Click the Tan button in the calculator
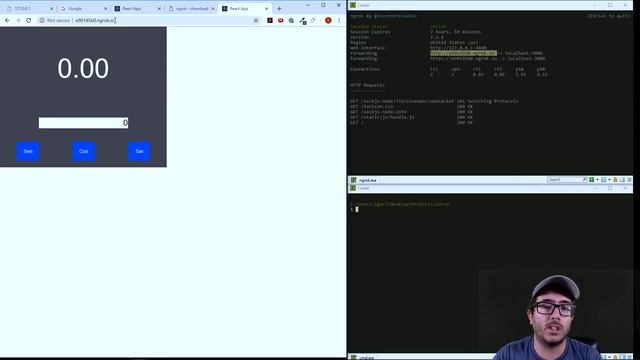The height and width of the screenshot is (360, 640). [x=139, y=151]
